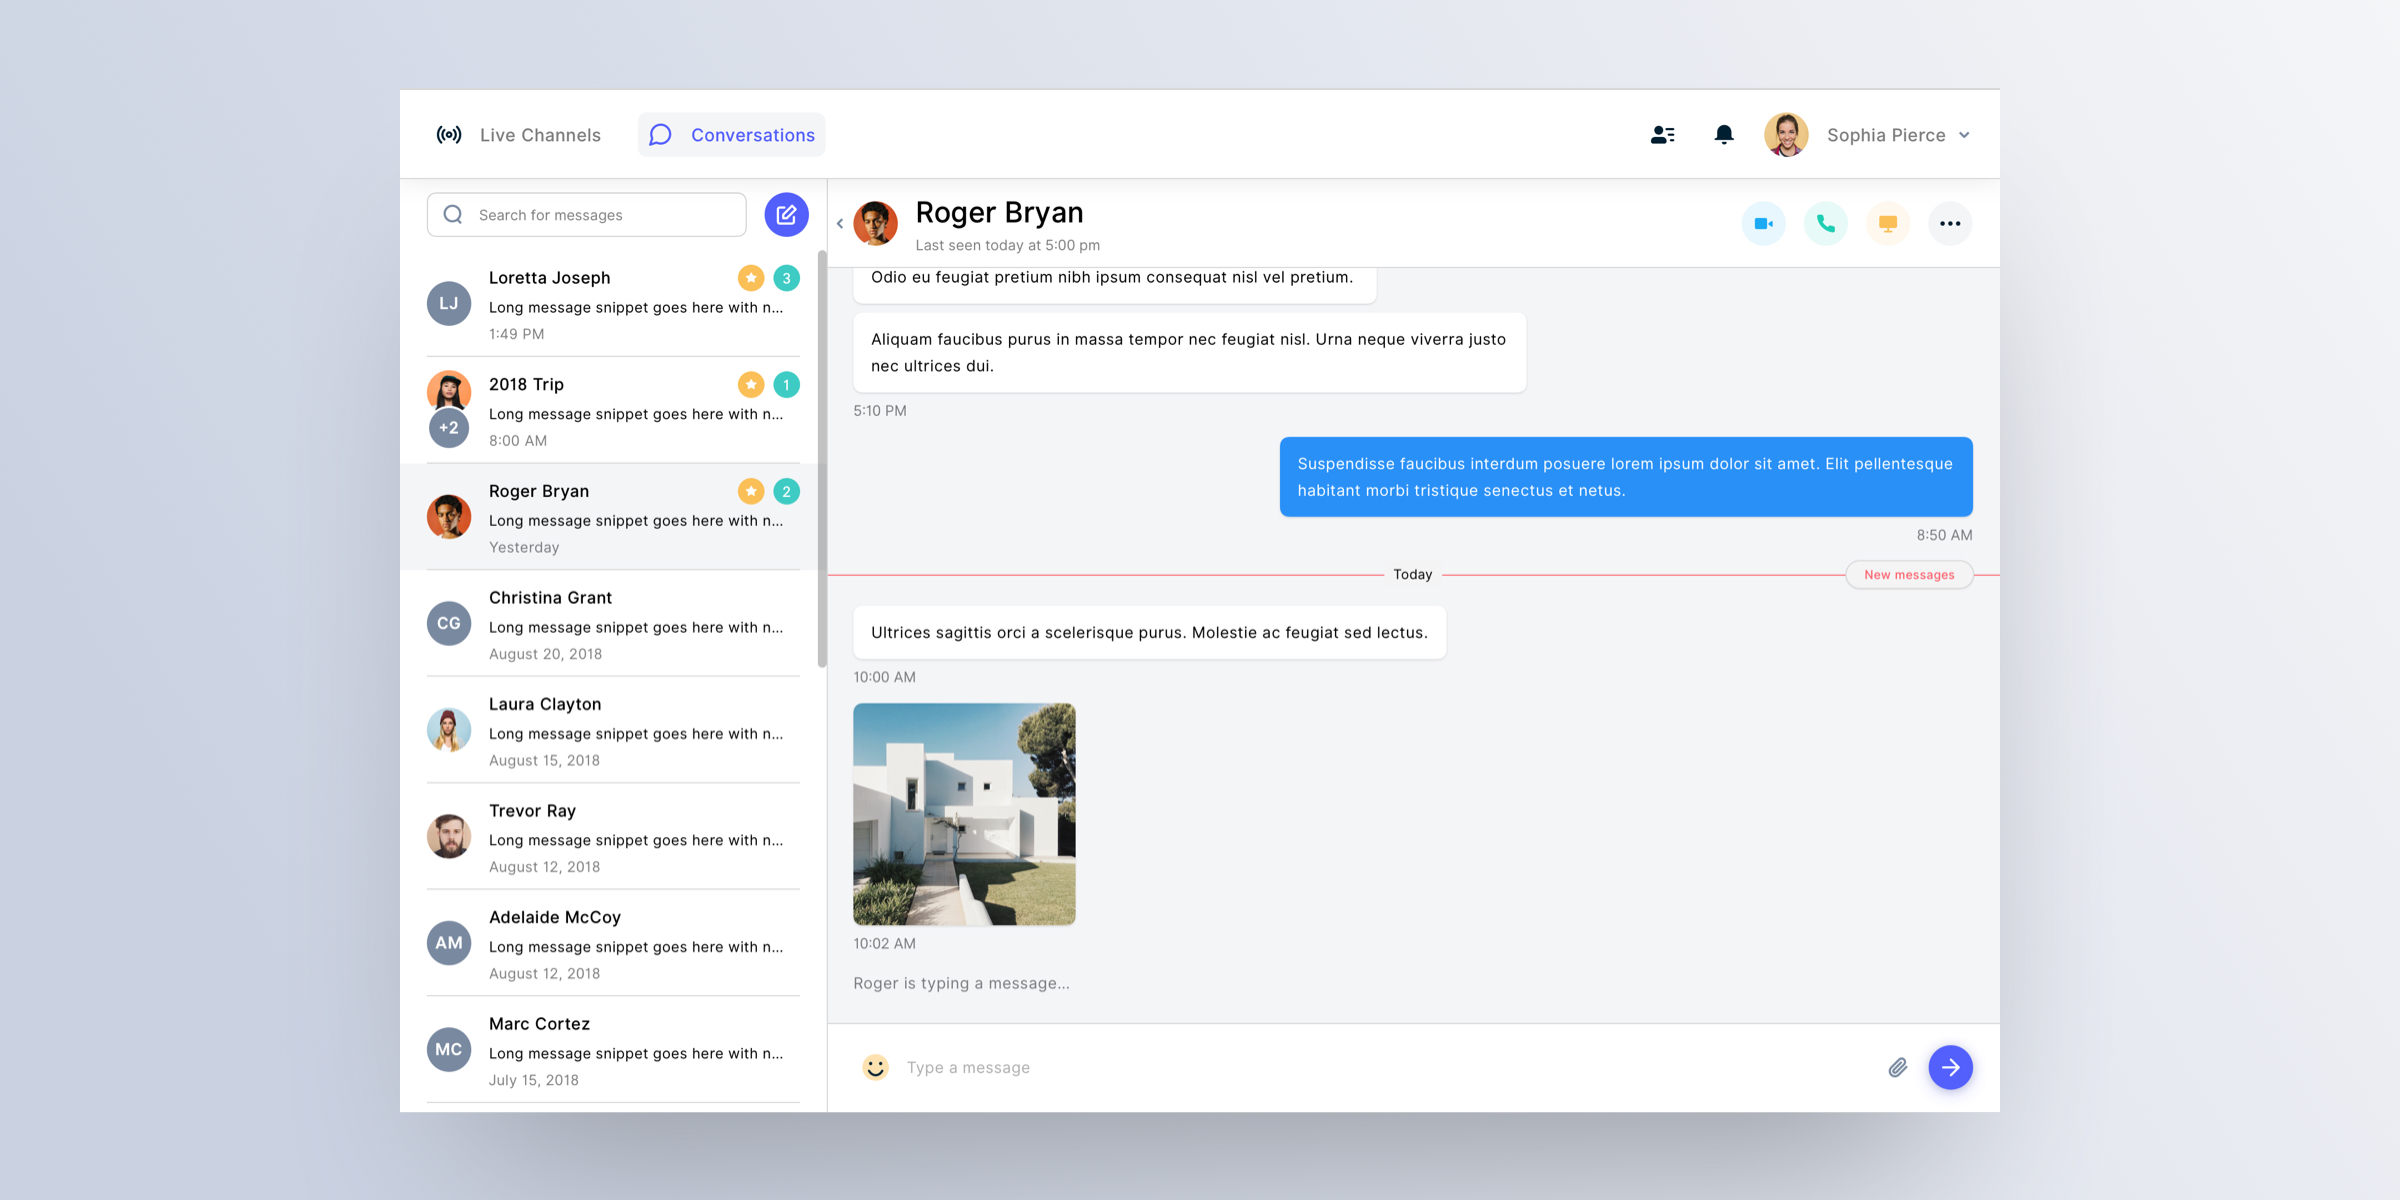This screenshot has width=2400, height=1200.
Task: Click the Aliquam faucibus message bubble
Action: click(1189, 352)
